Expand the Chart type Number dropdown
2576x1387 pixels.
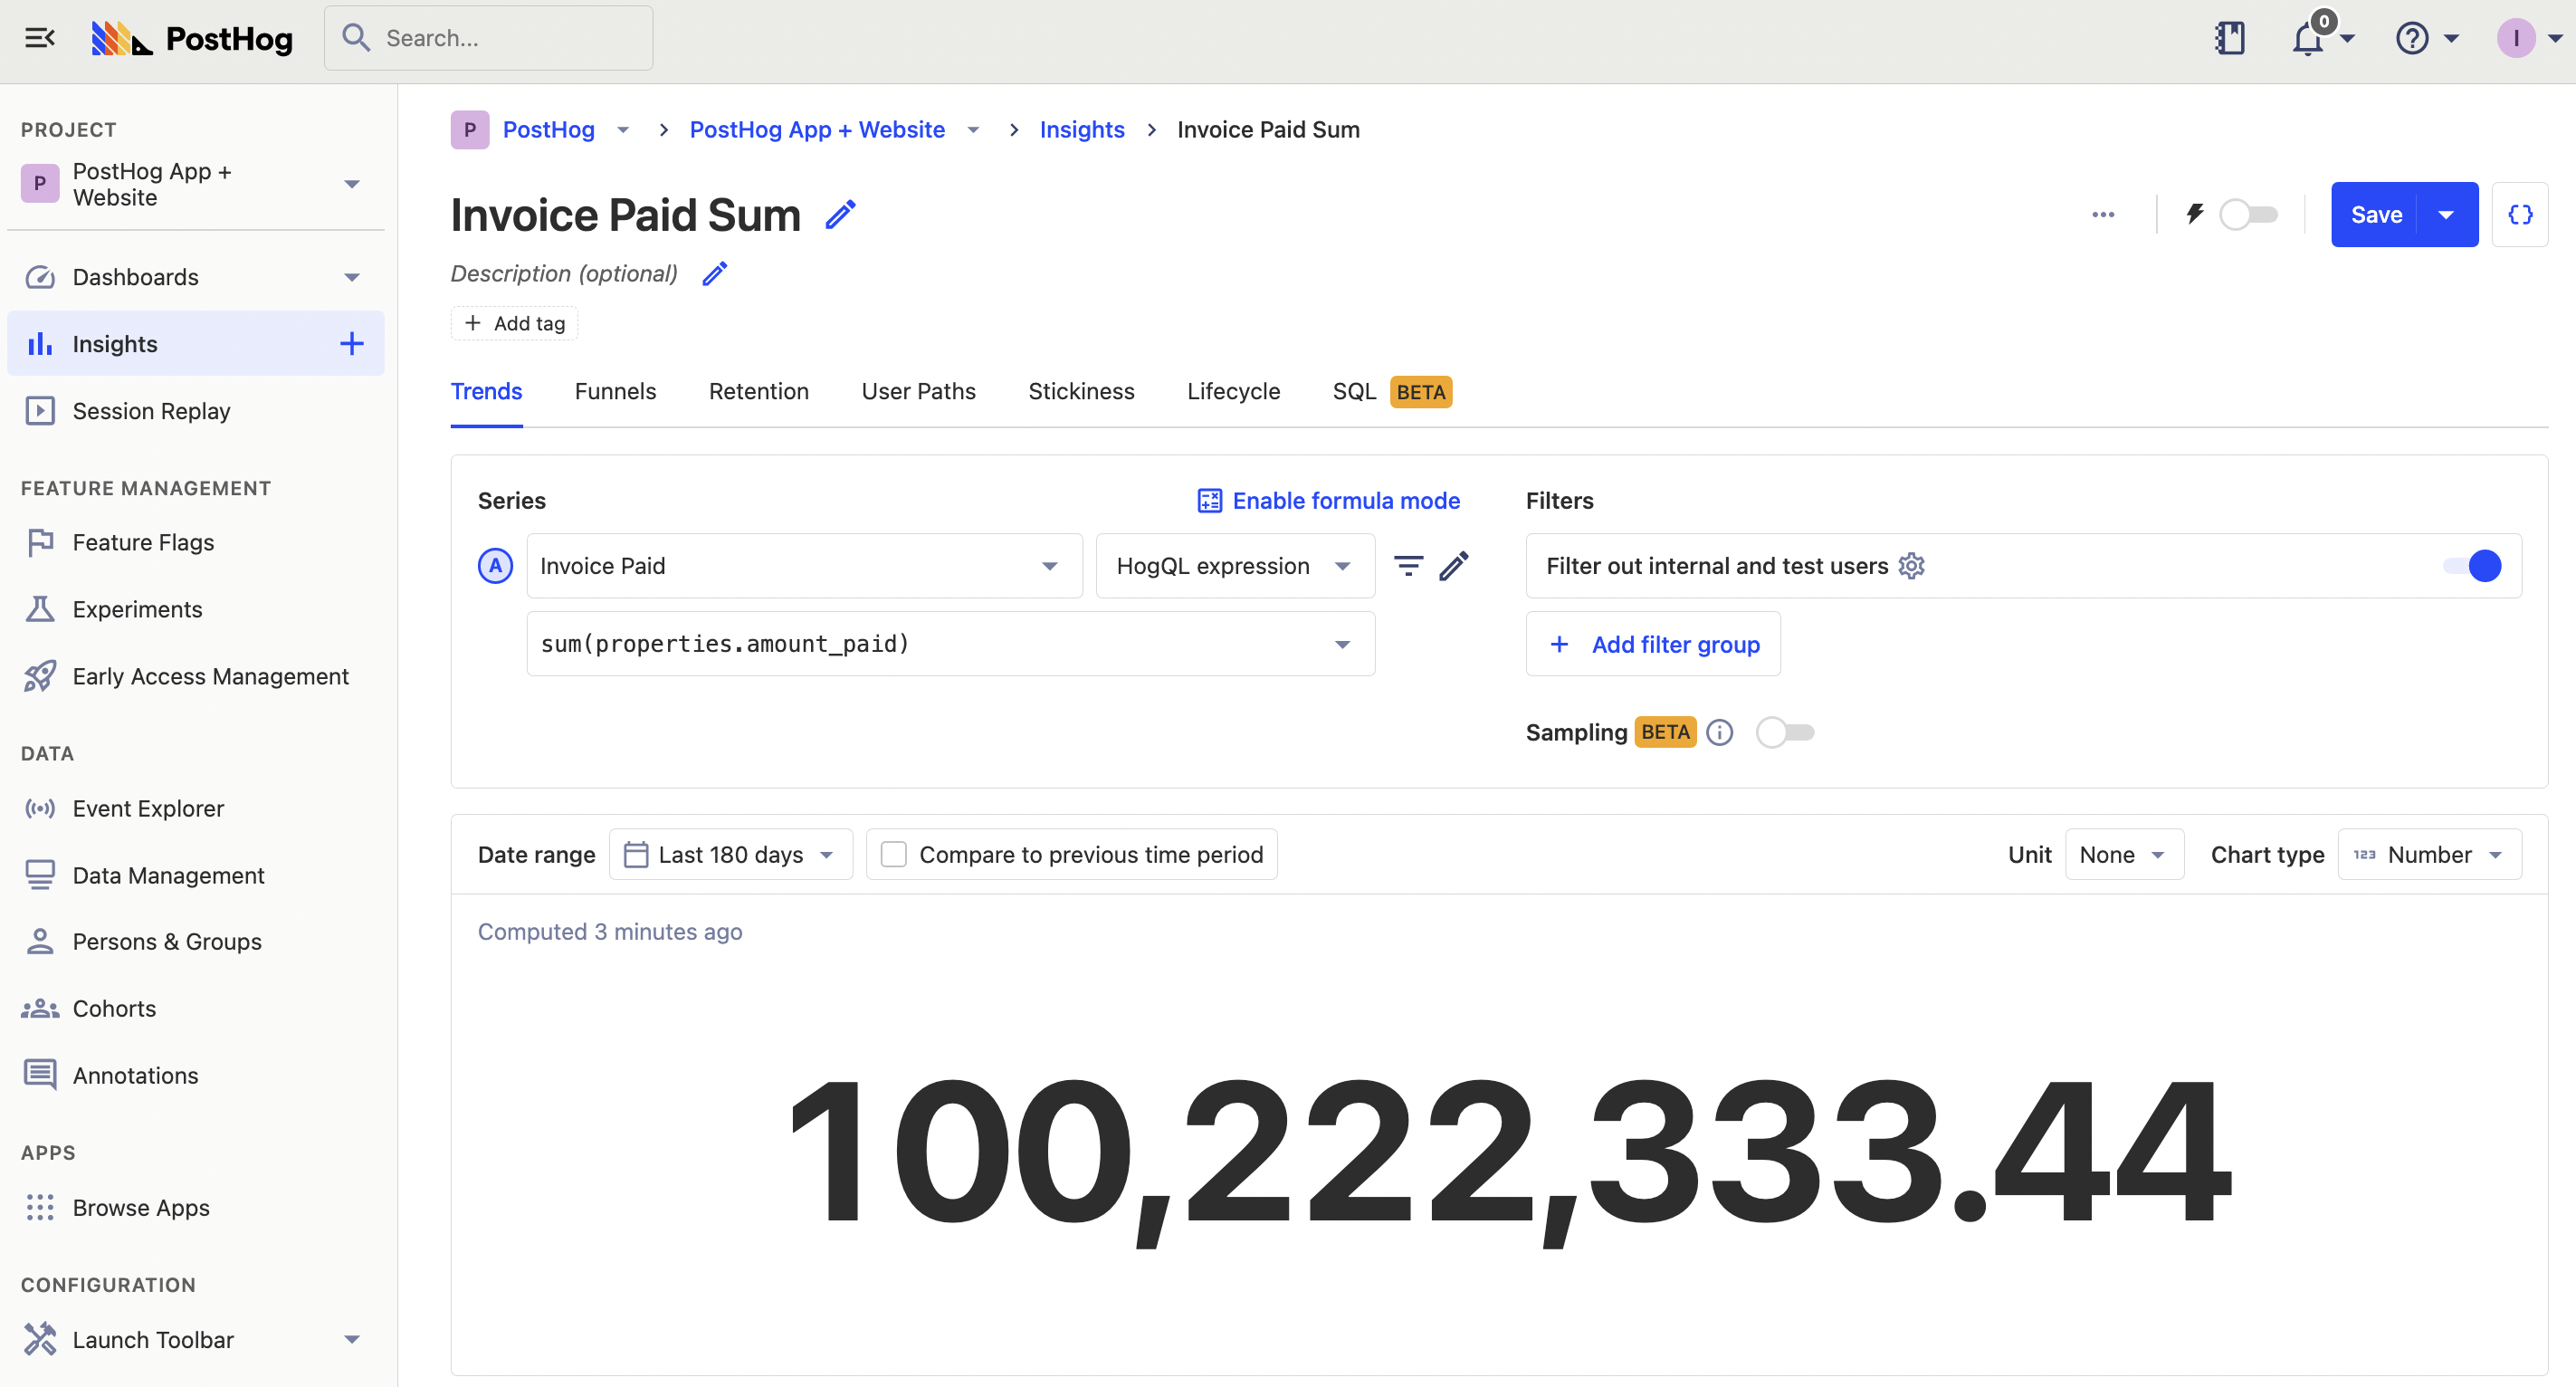pos(2429,855)
